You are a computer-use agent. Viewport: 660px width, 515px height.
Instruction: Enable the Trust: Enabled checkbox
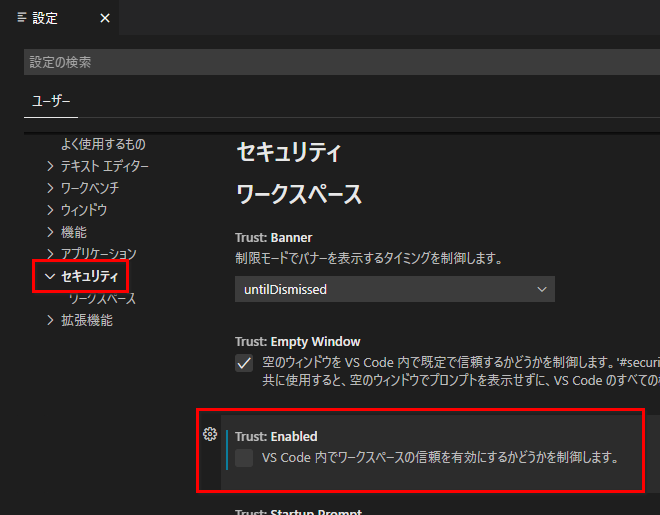pyautogui.click(x=244, y=458)
